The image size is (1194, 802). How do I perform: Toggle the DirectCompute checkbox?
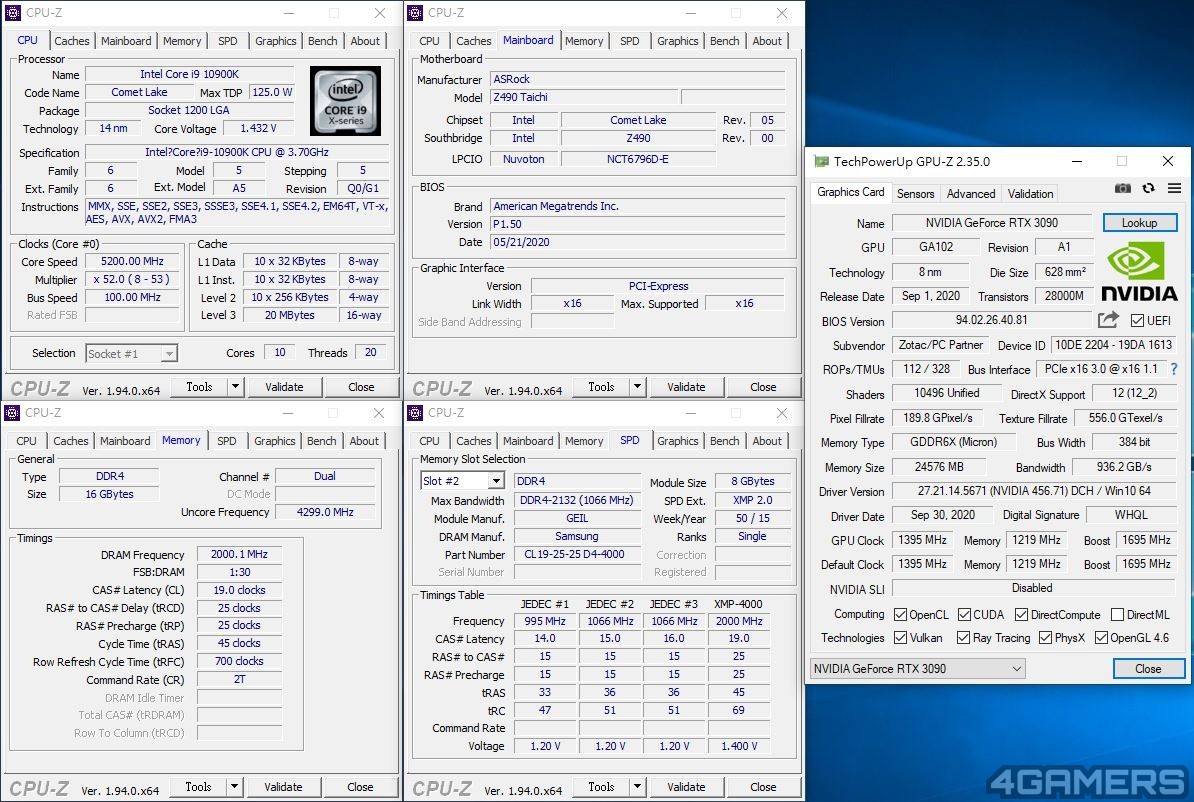point(1021,615)
